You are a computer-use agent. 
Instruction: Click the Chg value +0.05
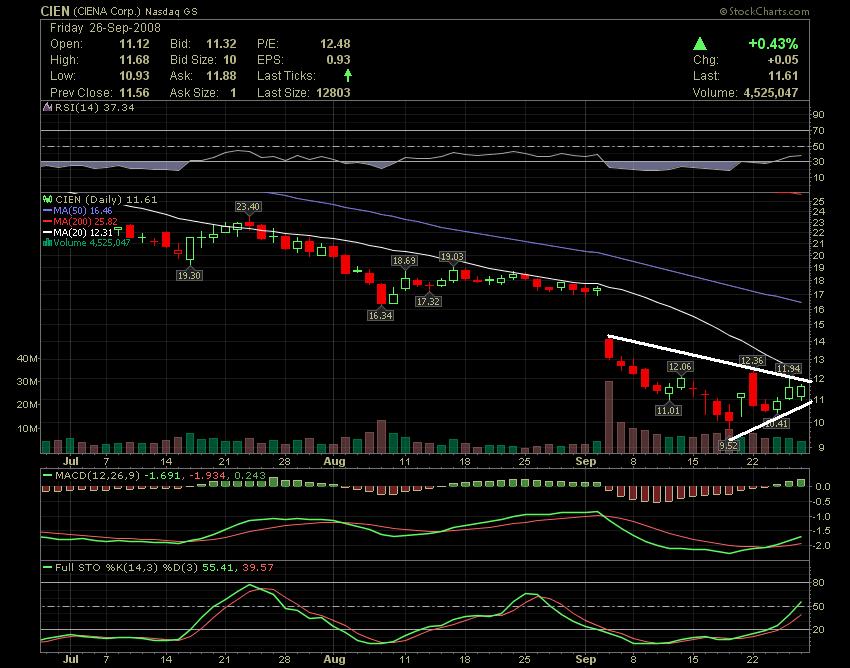(783, 60)
